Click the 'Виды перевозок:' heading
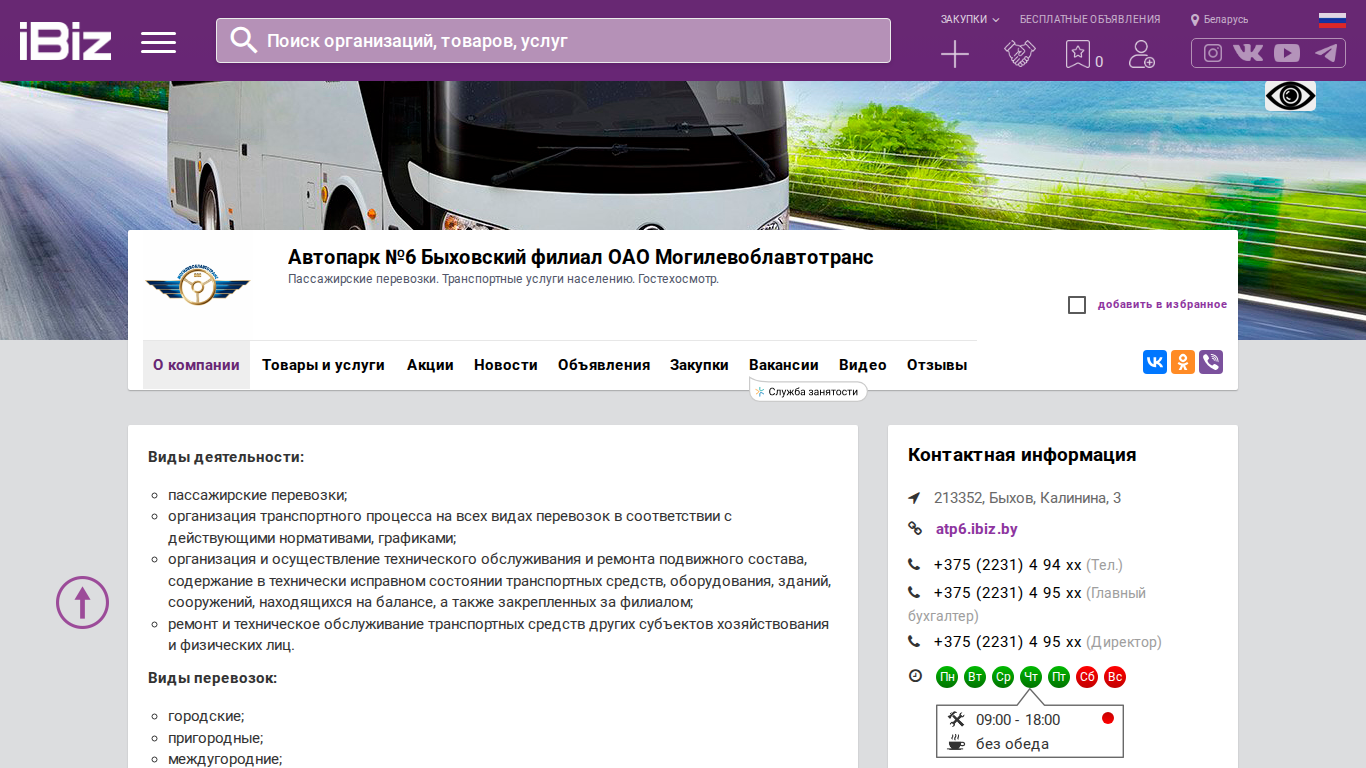1366x768 pixels. [212, 678]
